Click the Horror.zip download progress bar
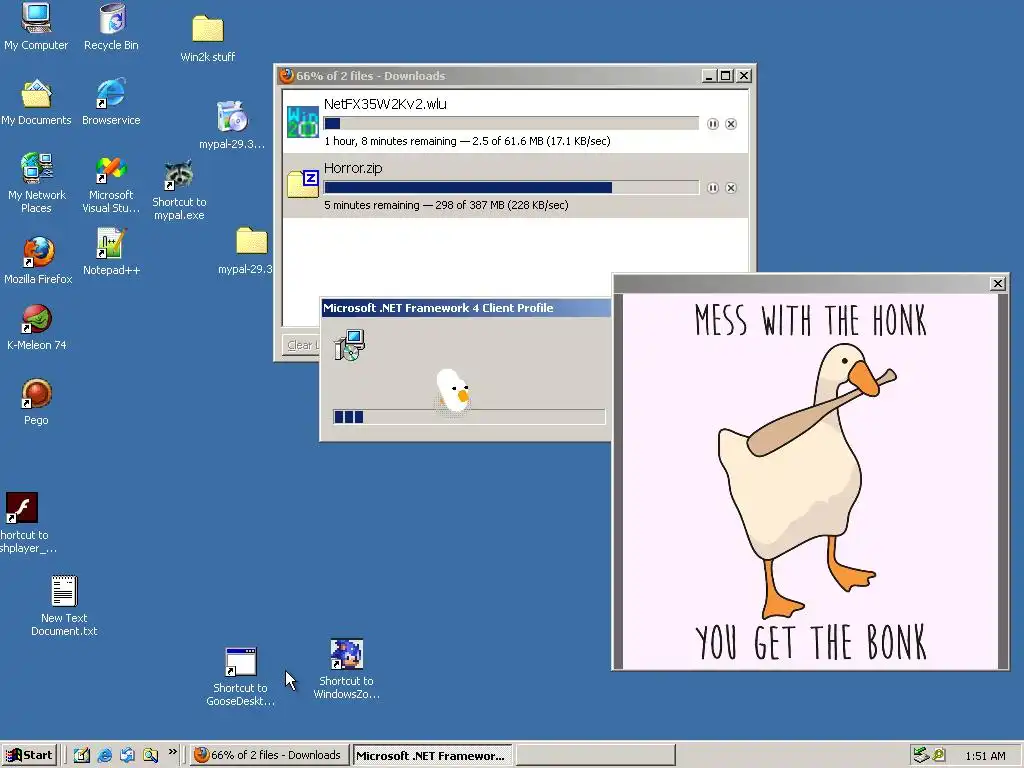Image resolution: width=1024 pixels, height=768 pixels. coord(511,188)
